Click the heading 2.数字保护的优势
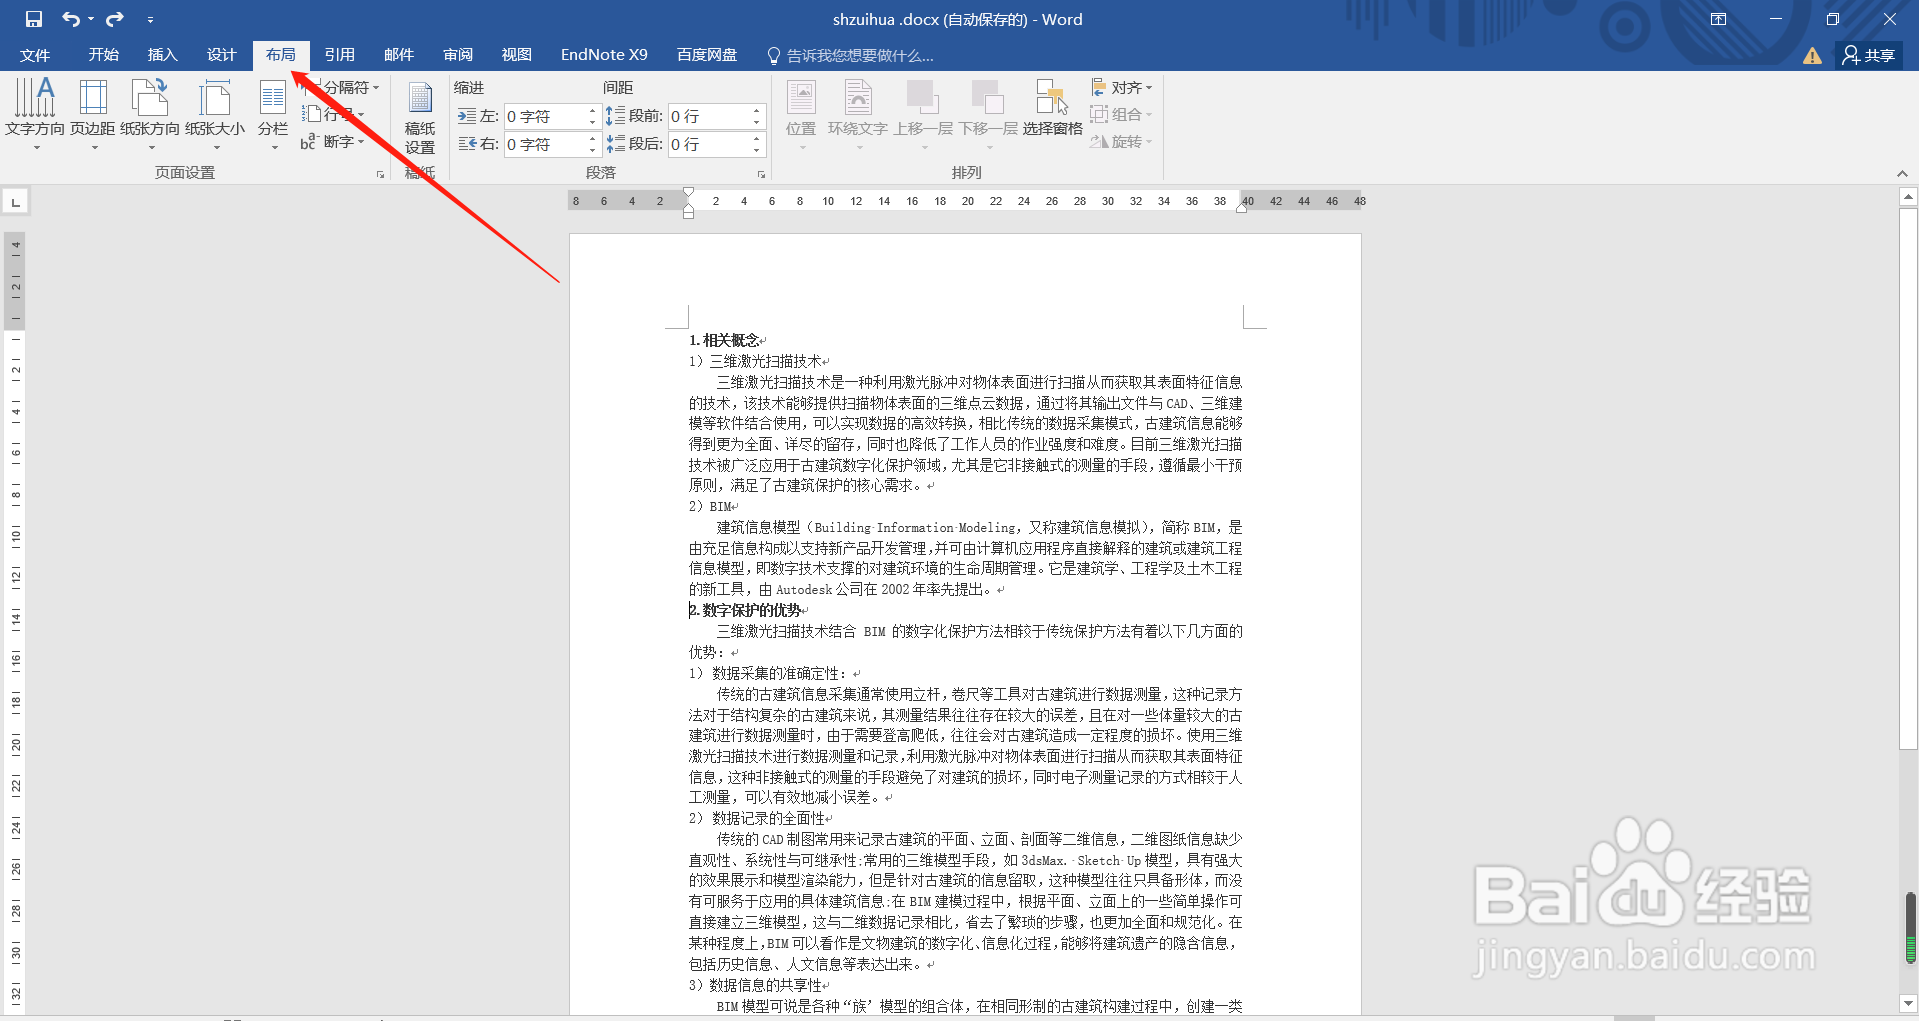 tap(745, 610)
